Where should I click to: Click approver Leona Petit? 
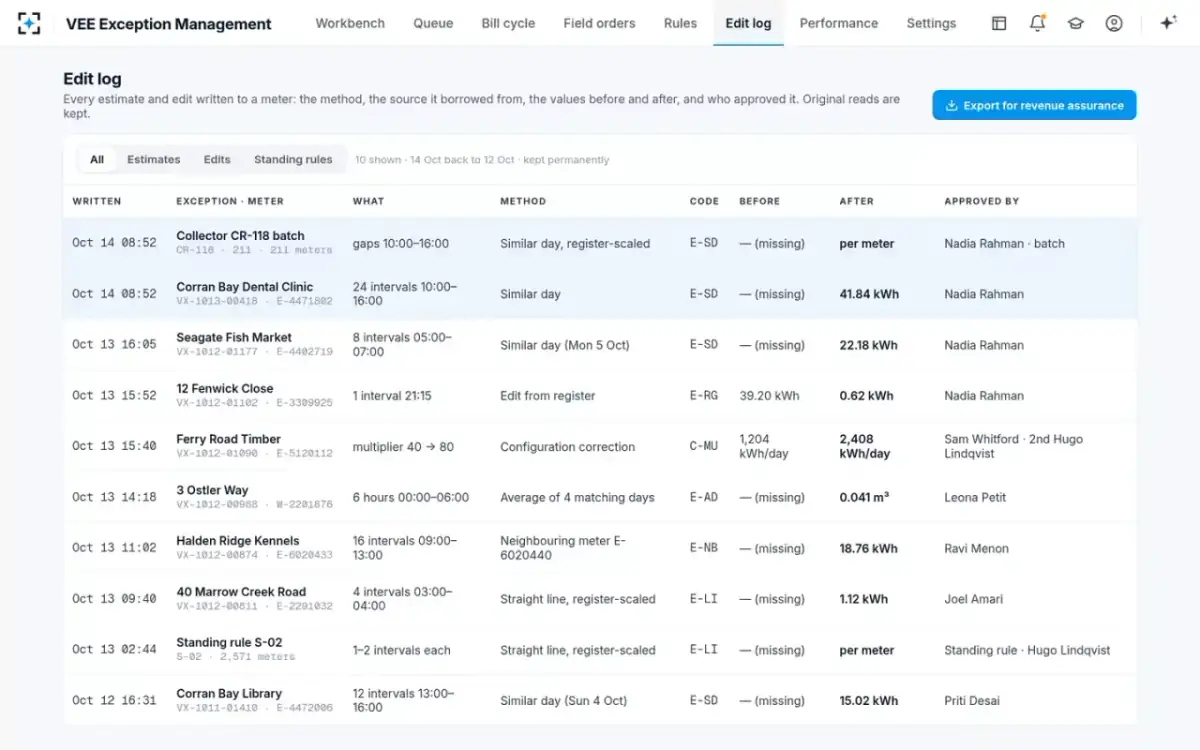click(975, 497)
